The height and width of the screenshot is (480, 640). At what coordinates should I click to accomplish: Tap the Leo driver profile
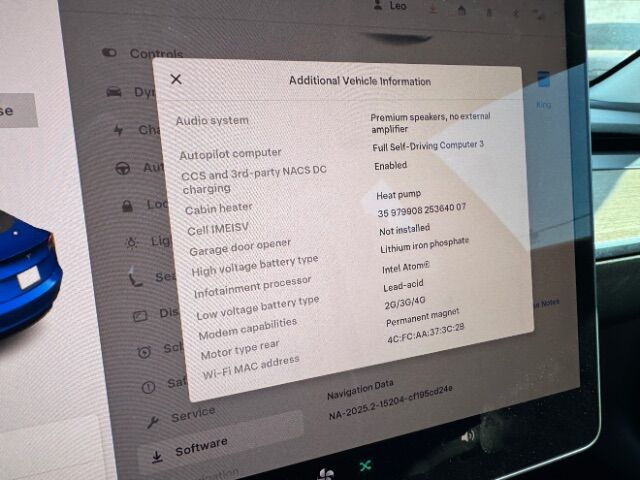[x=398, y=6]
